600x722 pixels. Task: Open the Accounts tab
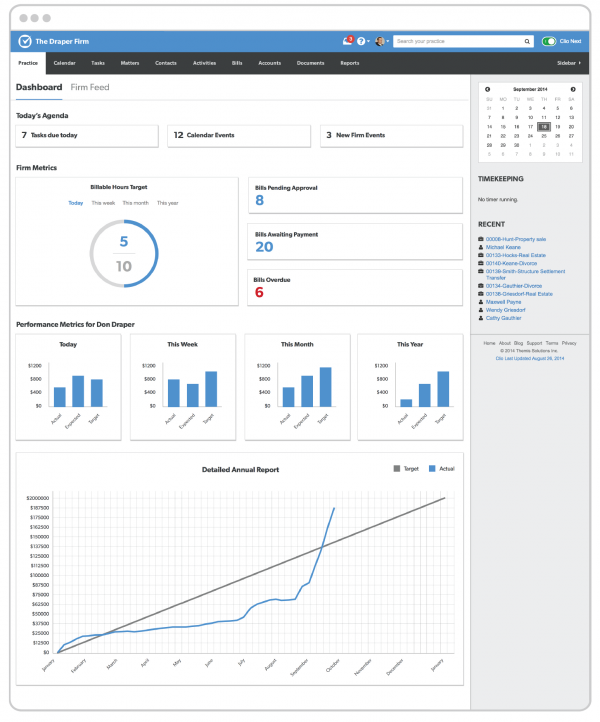coord(269,63)
